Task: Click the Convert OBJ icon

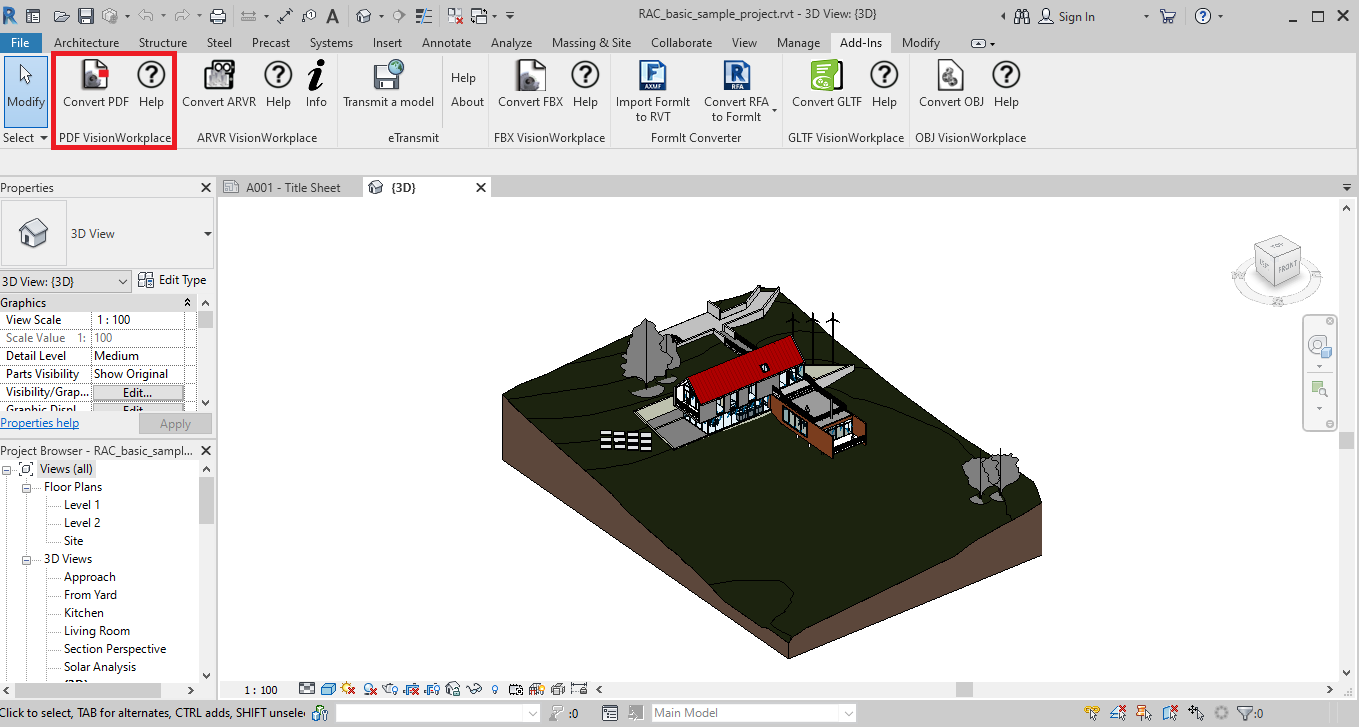Action: (951, 76)
